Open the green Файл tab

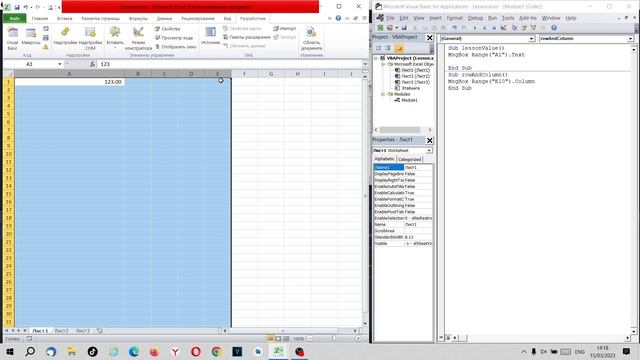[x=15, y=18]
